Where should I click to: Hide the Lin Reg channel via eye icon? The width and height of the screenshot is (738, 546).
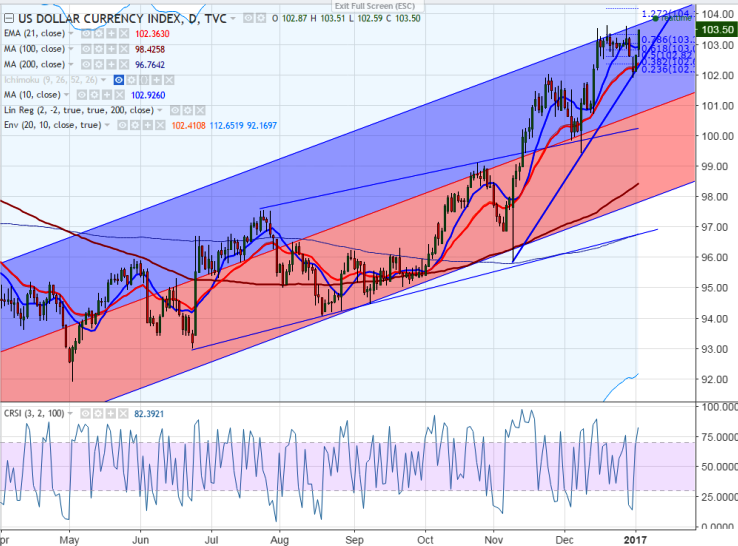point(175,111)
